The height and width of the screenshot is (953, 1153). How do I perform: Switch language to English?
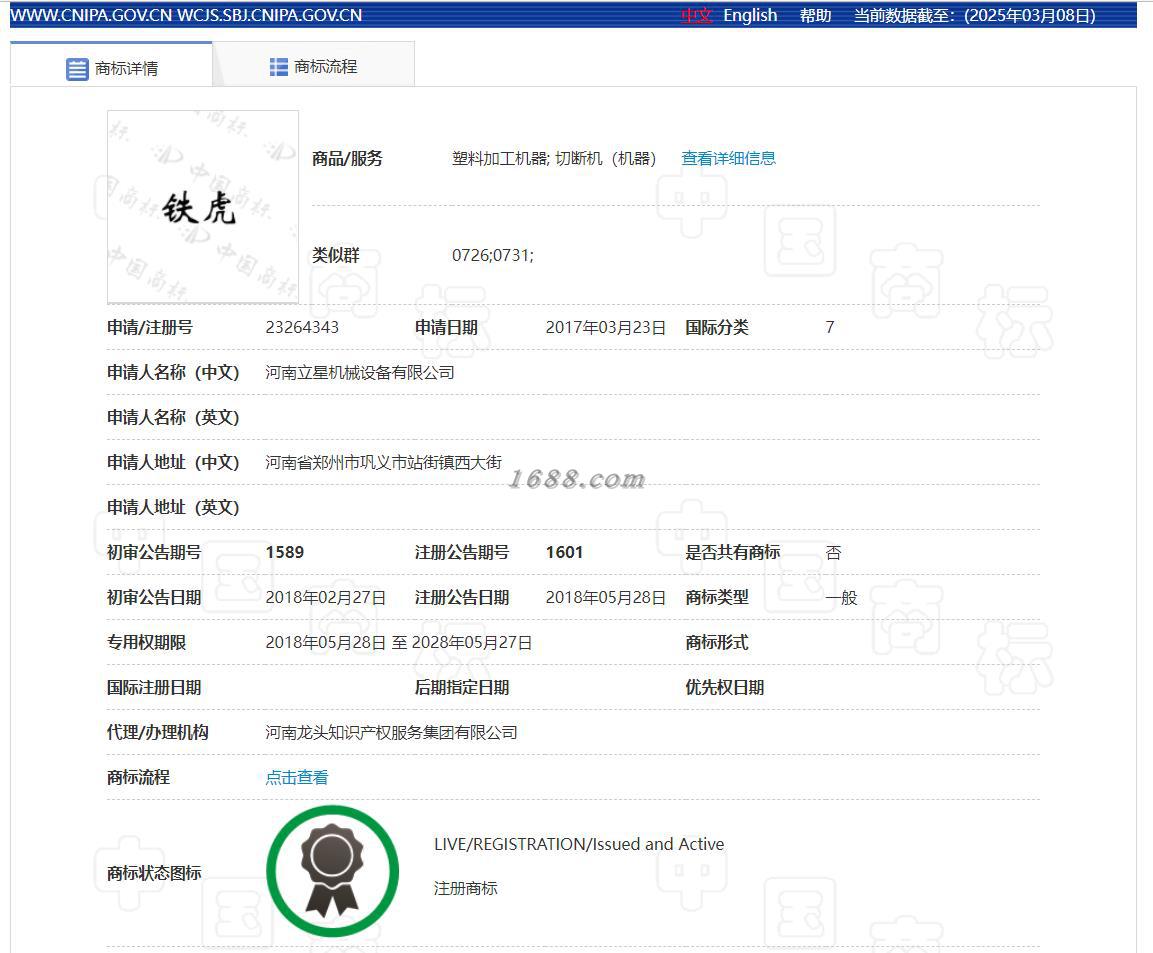tap(750, 15)
